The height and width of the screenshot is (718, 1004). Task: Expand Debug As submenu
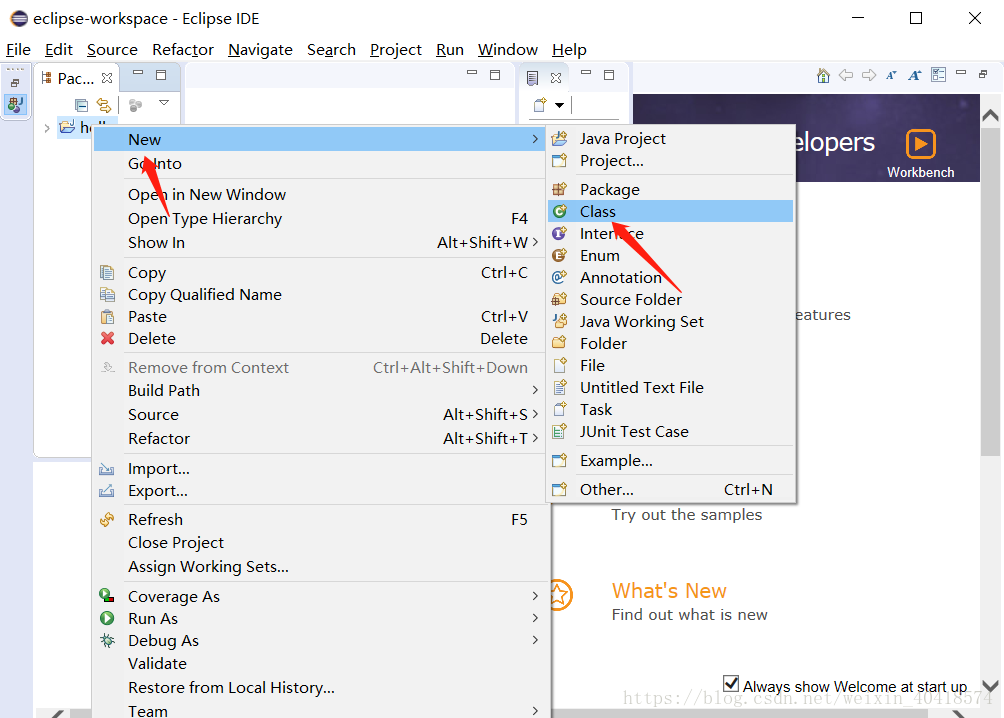click(x=535, y=640)
